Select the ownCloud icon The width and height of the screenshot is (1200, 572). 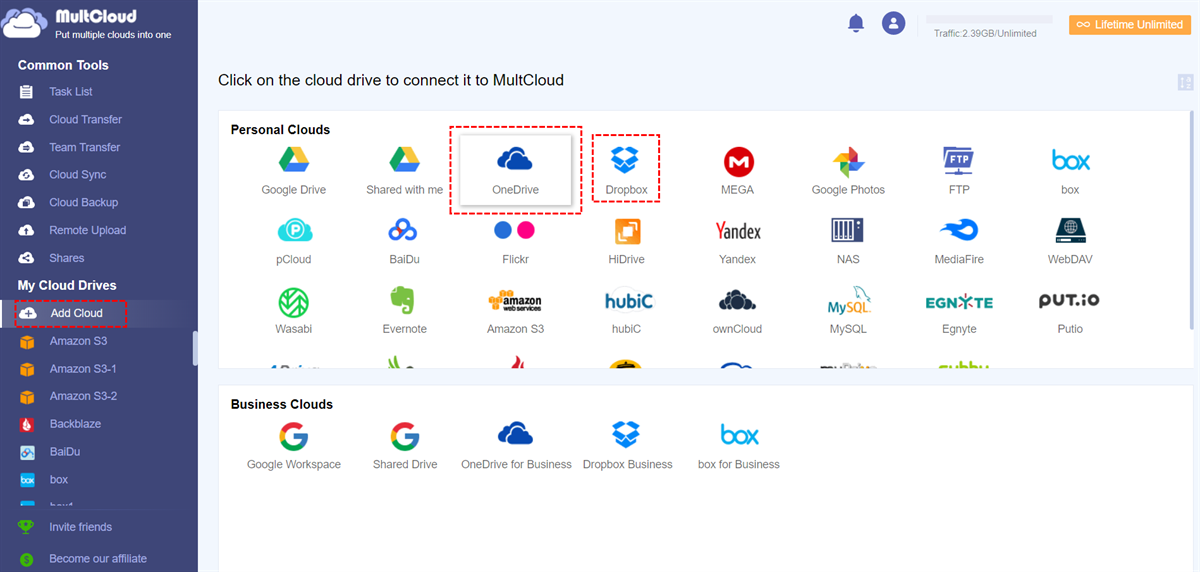click(x=737, y=300)
